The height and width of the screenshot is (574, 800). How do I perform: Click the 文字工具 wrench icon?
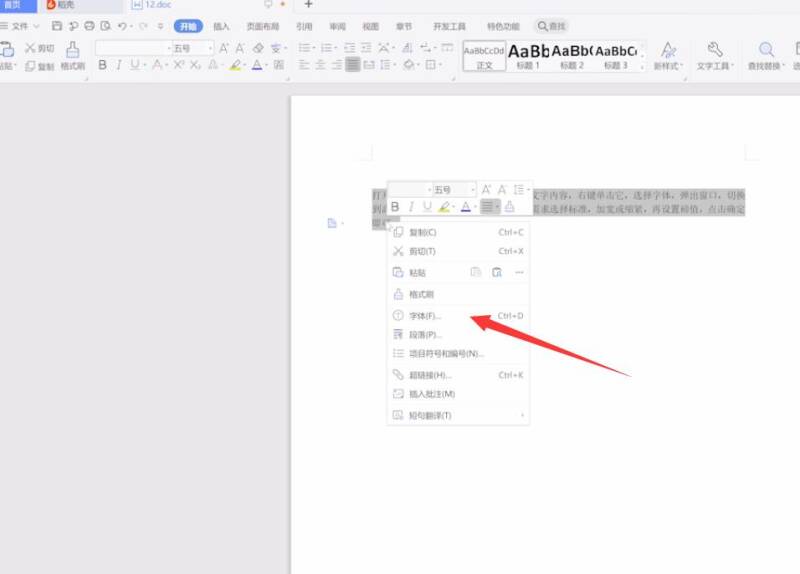(715, 49)
